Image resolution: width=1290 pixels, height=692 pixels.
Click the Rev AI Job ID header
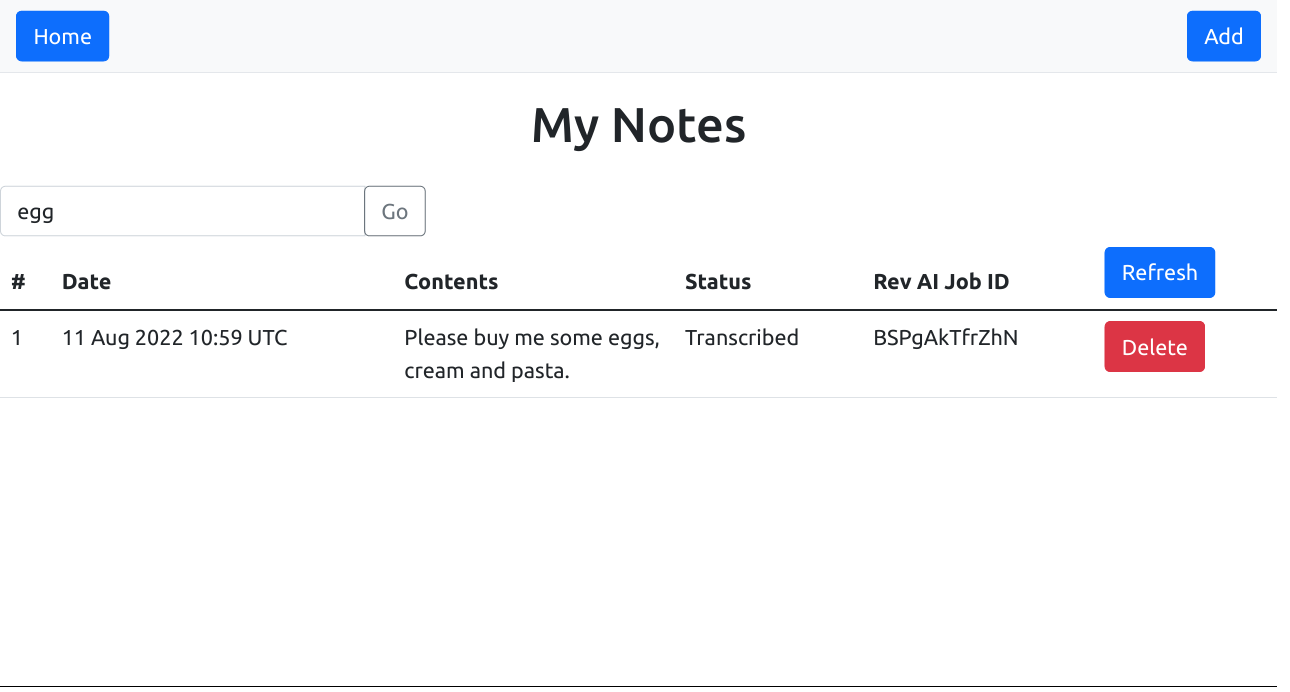tap(941, 282)
